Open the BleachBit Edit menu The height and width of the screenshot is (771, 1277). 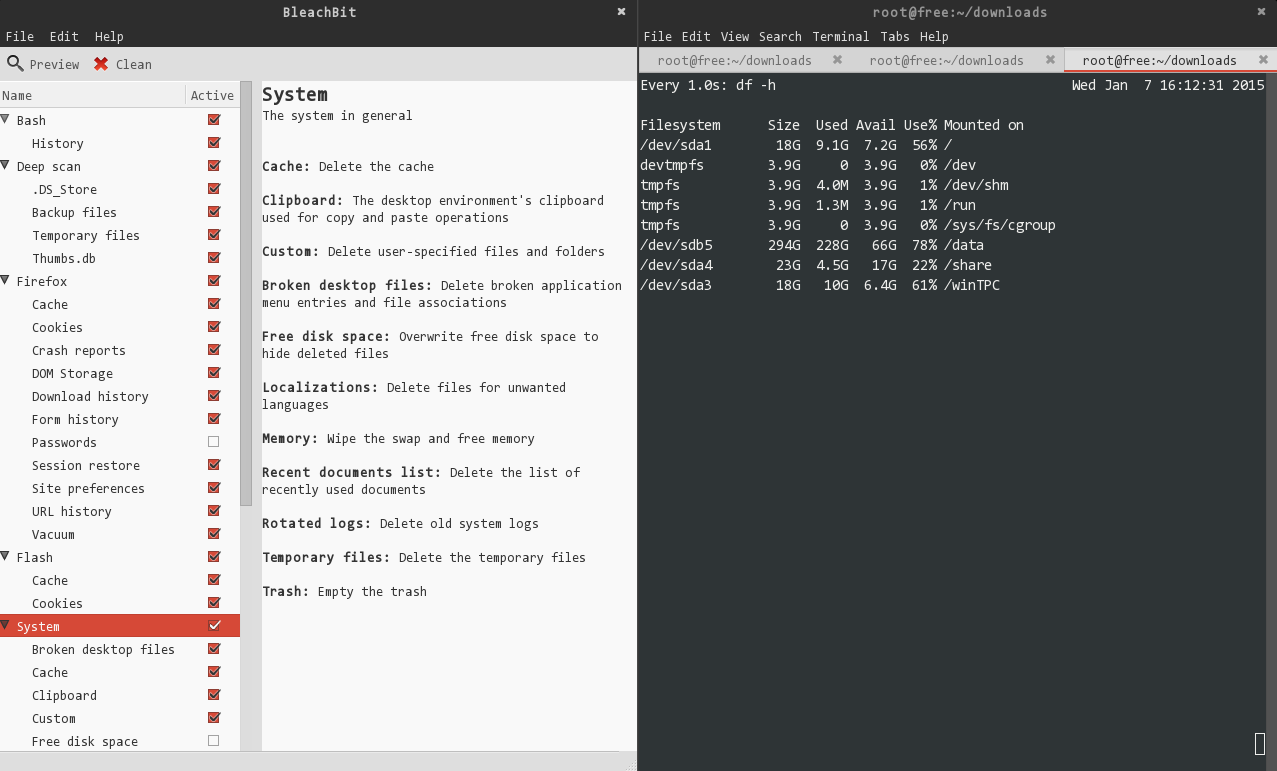point(64,36)
